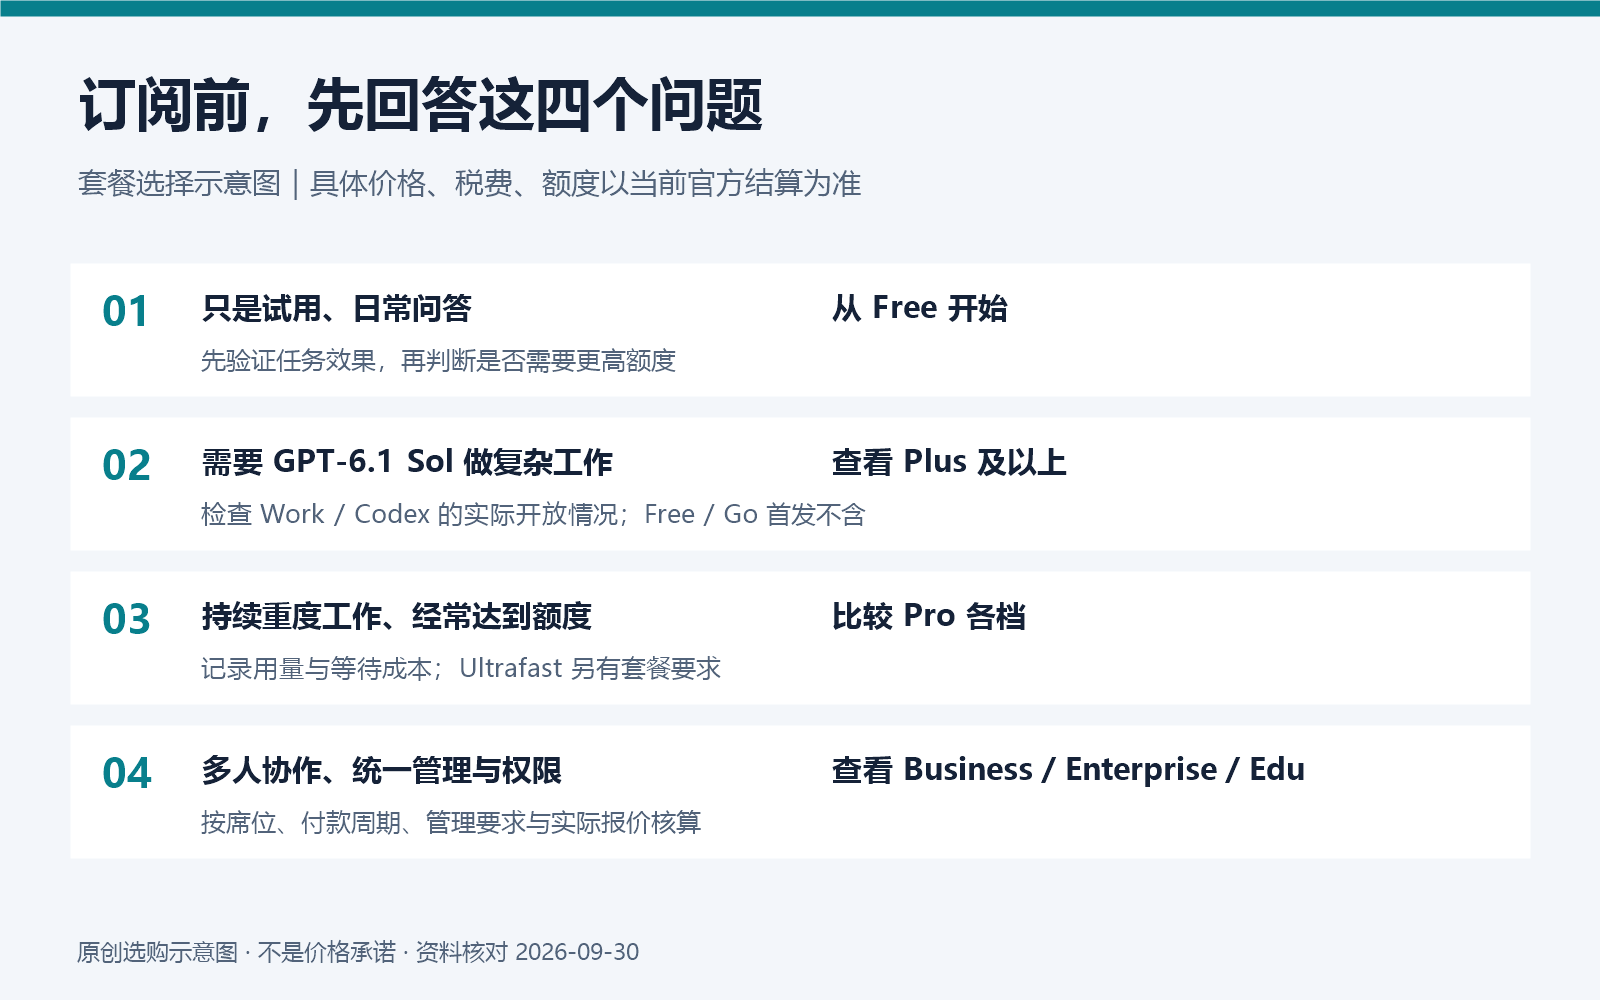Click recommendation 查看 Business / Enterprise / Edu

(x=1068, y=770)
